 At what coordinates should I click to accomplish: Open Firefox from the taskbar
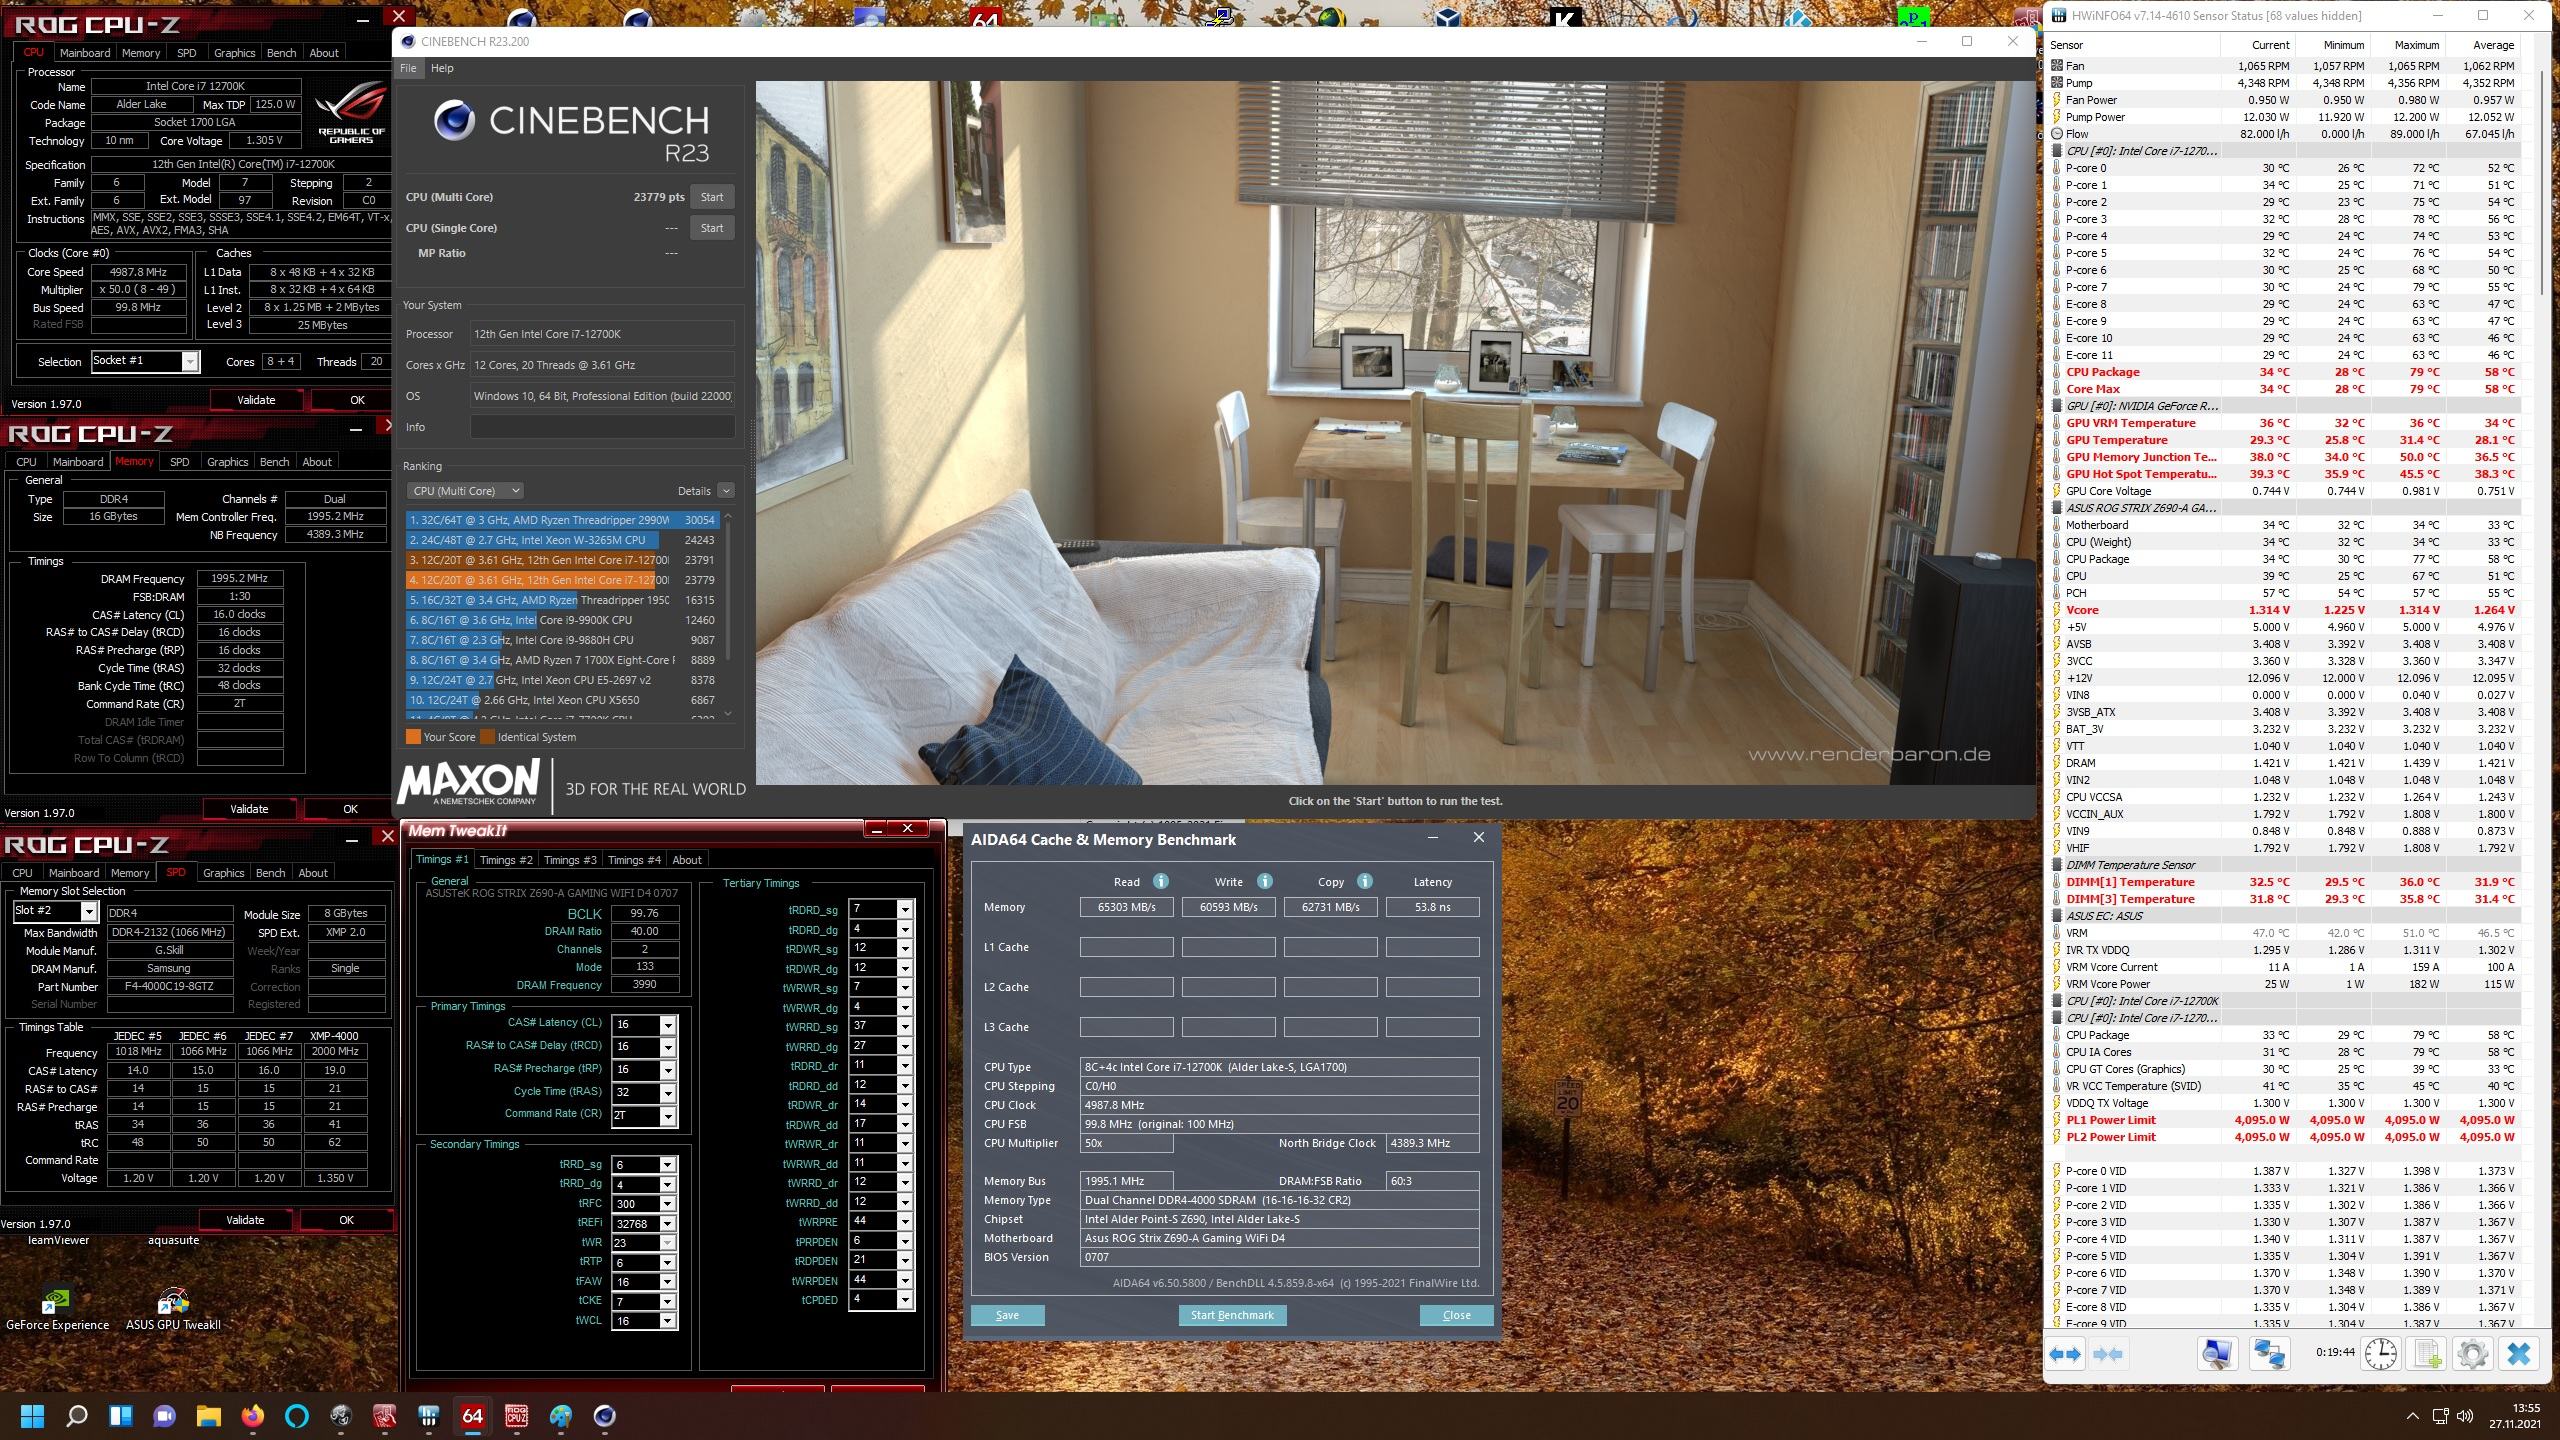point(252,1416)
